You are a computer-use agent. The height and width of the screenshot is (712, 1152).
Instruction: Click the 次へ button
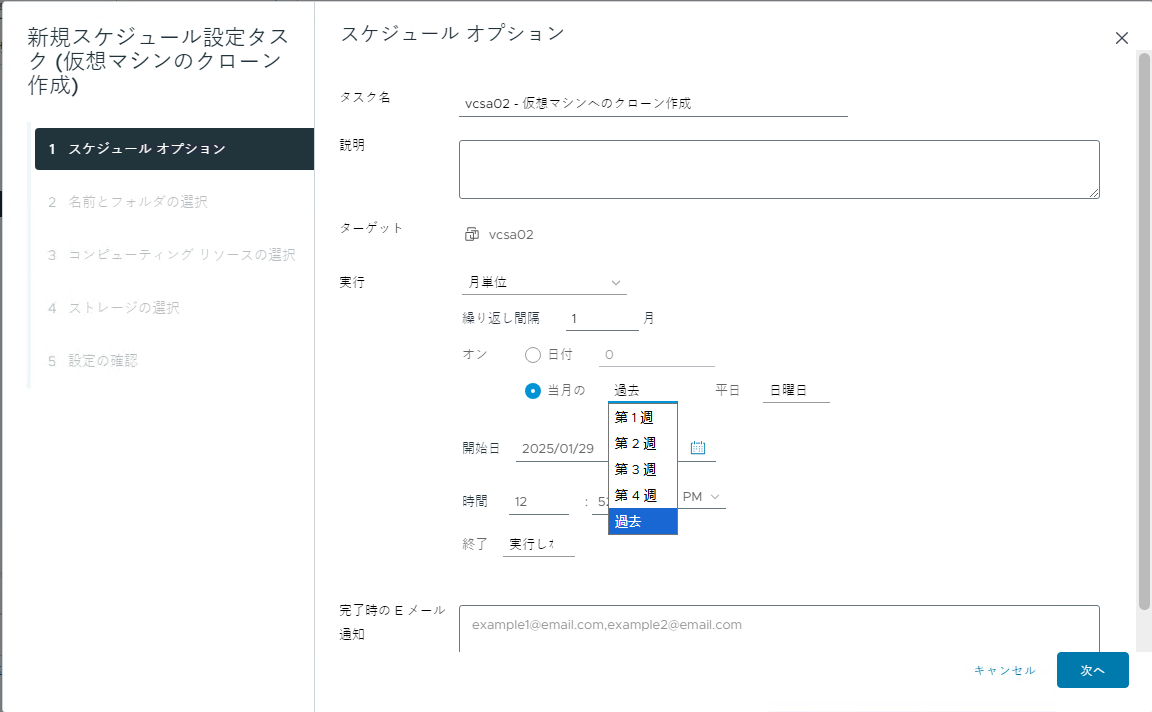pyautogui.click(x=1092, y=670)
